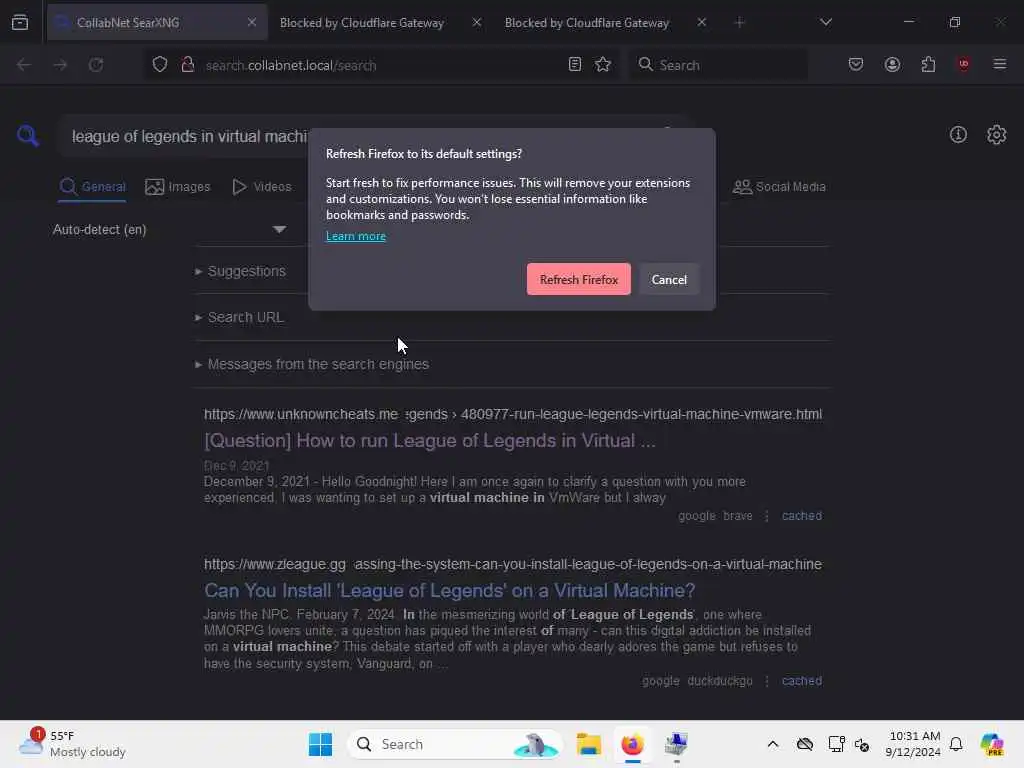1024x768 pixels.
Task: Open the weather widget showing 55°F
Action: 72,744
